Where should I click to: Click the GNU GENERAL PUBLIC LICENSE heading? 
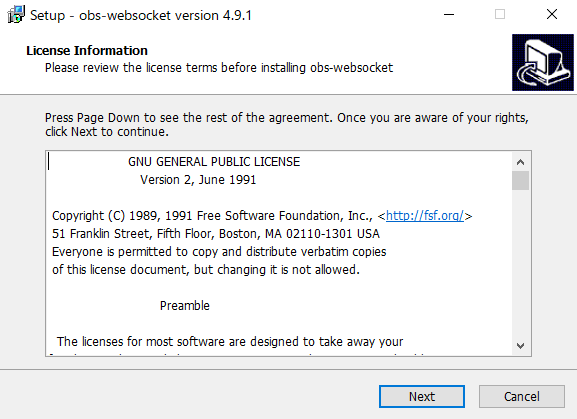(x=214, y=162)
